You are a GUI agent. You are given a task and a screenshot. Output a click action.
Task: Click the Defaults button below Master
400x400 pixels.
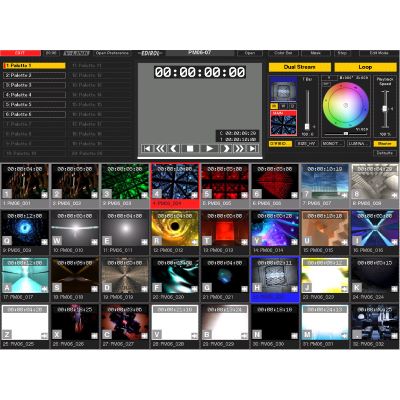385,153
